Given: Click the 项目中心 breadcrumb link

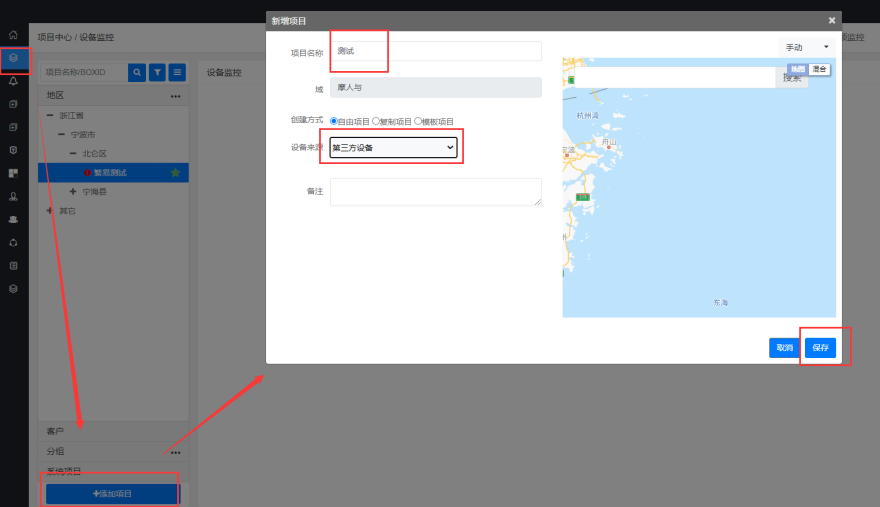Looking at the screenshot, I should tap(54, 37).
